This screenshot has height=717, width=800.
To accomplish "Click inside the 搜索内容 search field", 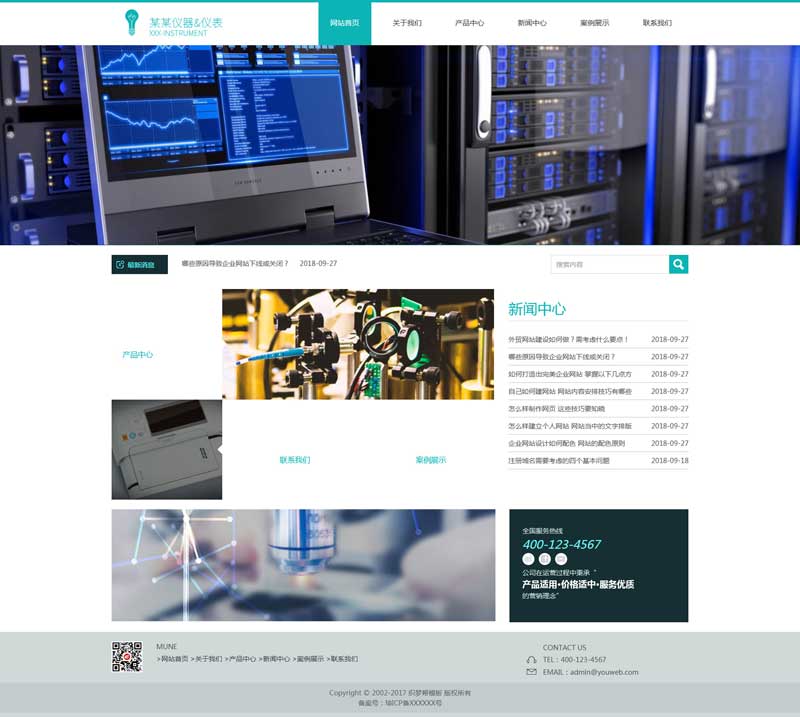I will [x=609, y=265].
